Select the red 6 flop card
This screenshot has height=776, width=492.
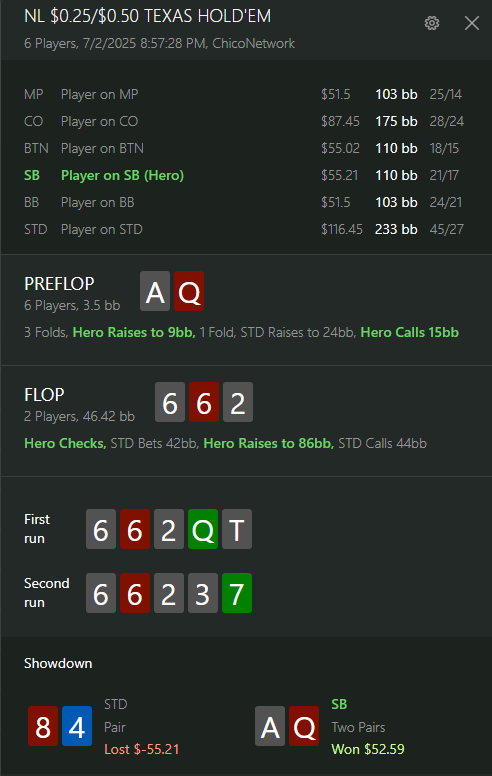click(204, 402)
